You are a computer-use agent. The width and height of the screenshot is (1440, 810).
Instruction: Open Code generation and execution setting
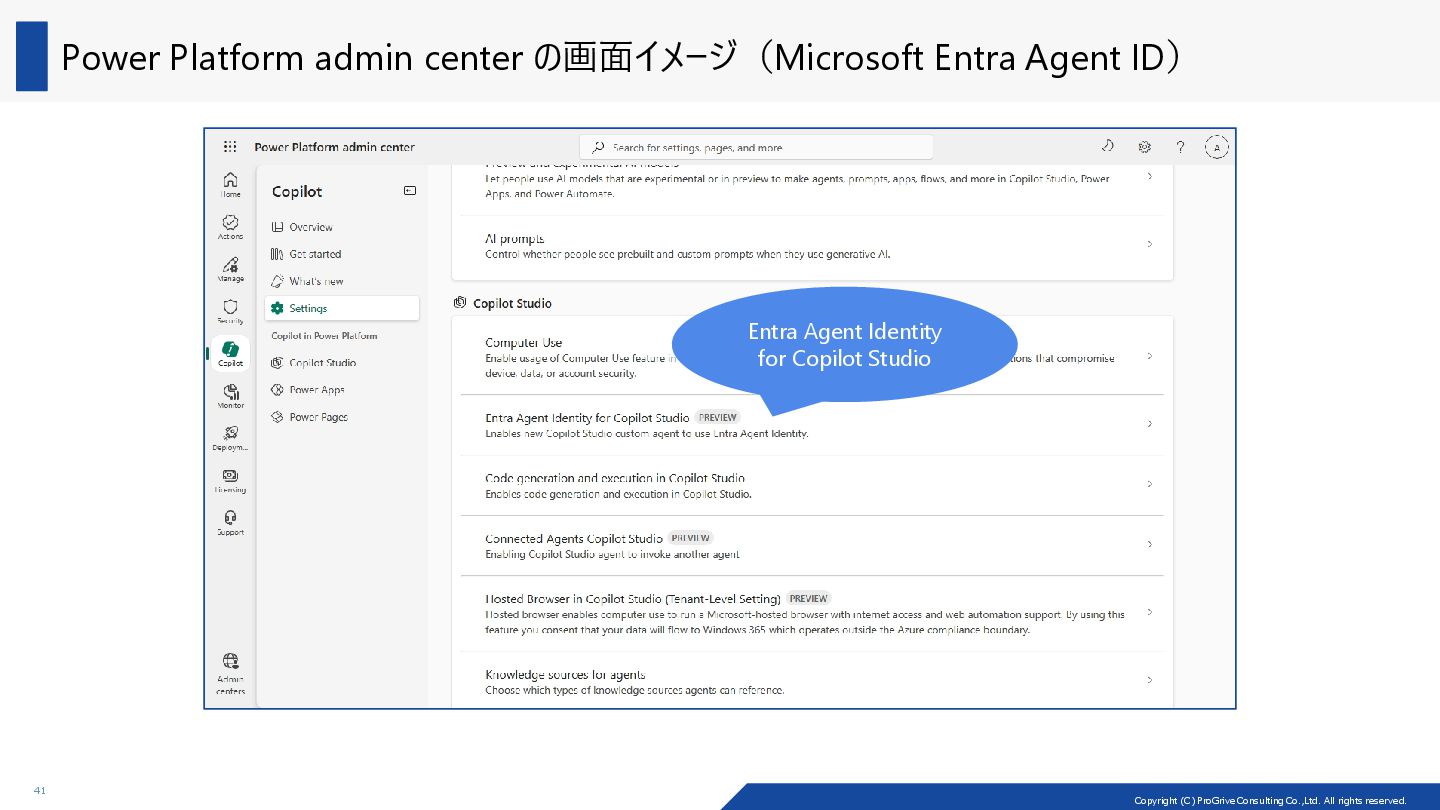point(812,485)
